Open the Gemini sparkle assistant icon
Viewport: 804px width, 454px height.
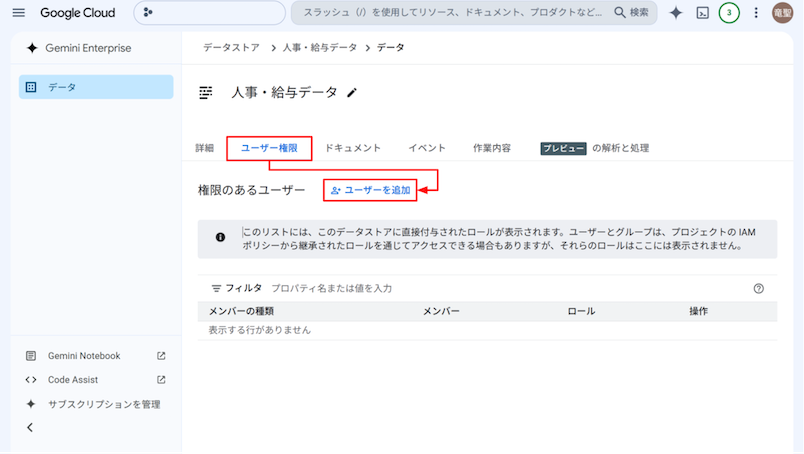(676, 13)
